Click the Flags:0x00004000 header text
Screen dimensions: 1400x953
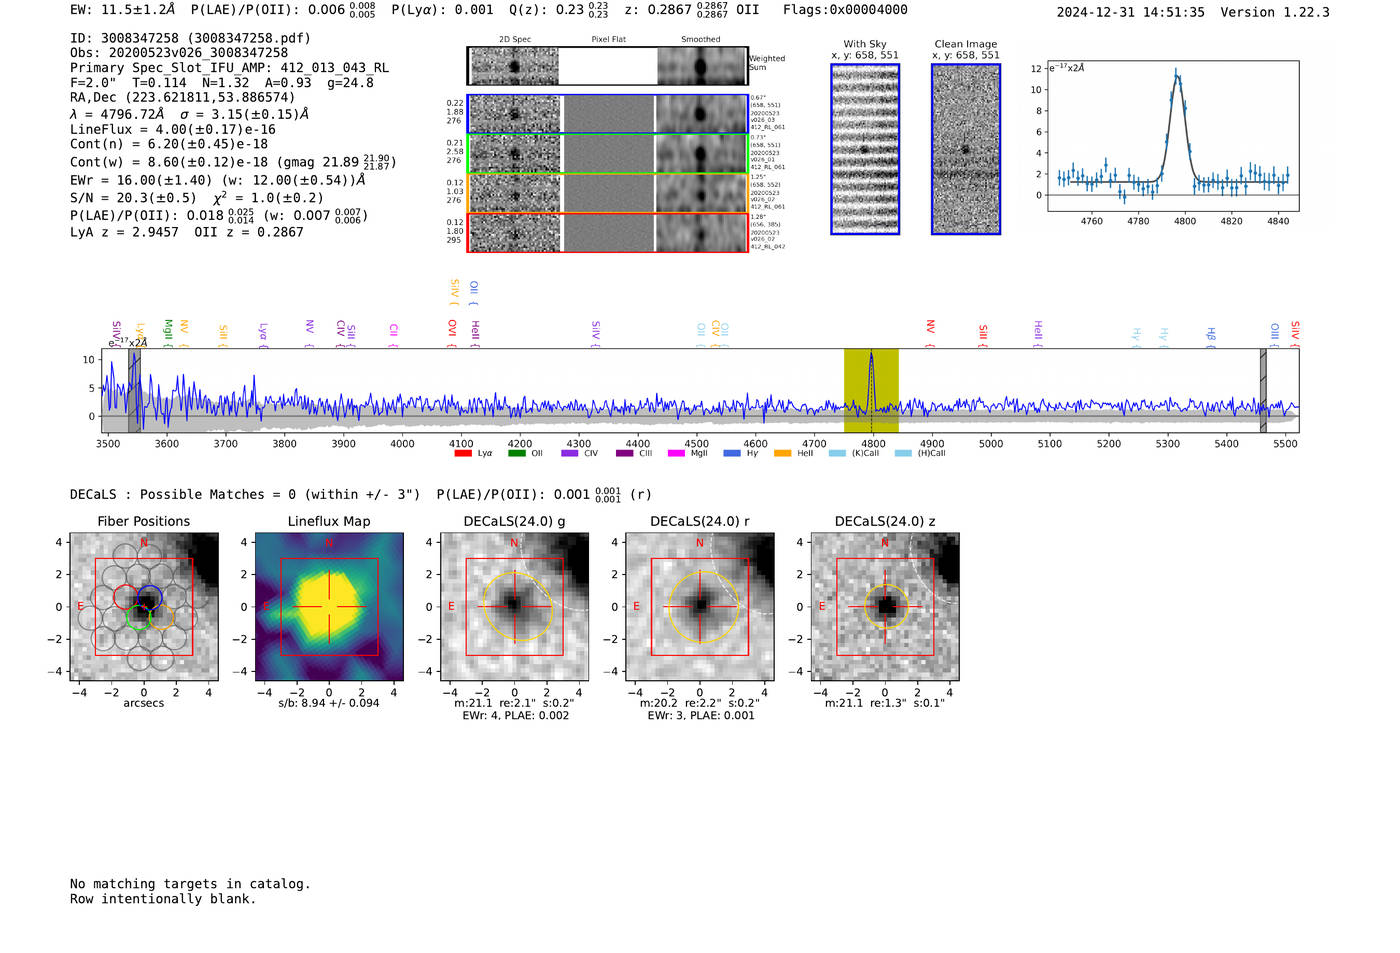click(x=845, y=10)
